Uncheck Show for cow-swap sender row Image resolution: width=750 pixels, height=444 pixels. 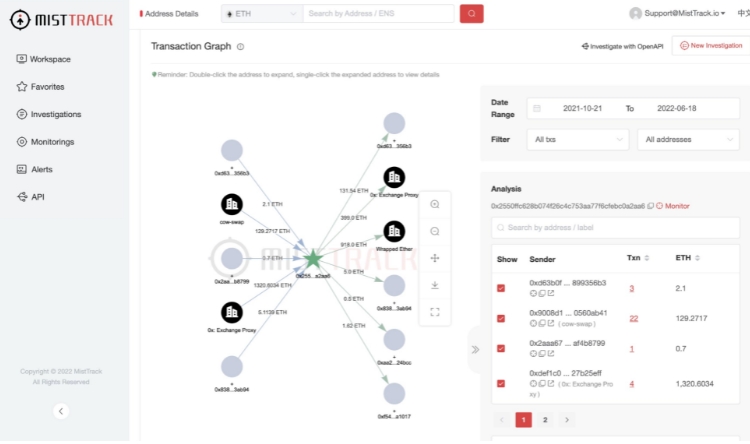[x=501, y=318]
